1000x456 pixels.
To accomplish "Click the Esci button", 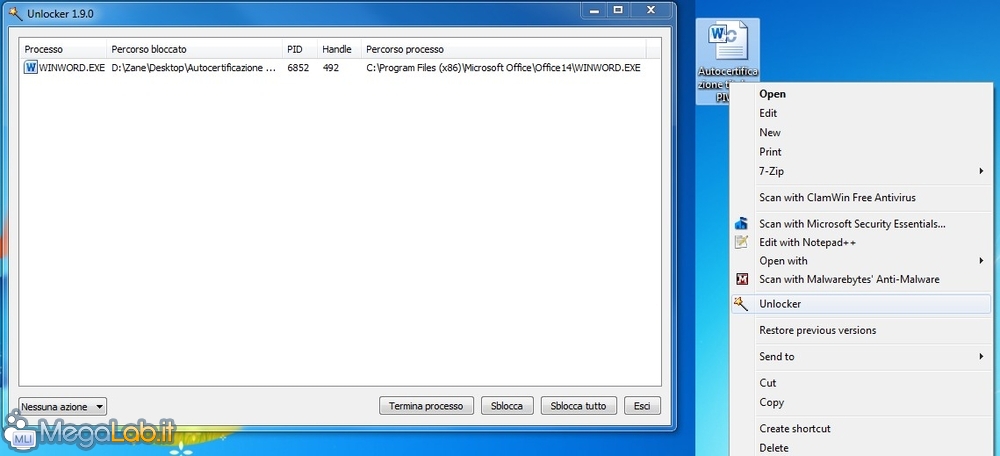I will (x=642, y=406).
